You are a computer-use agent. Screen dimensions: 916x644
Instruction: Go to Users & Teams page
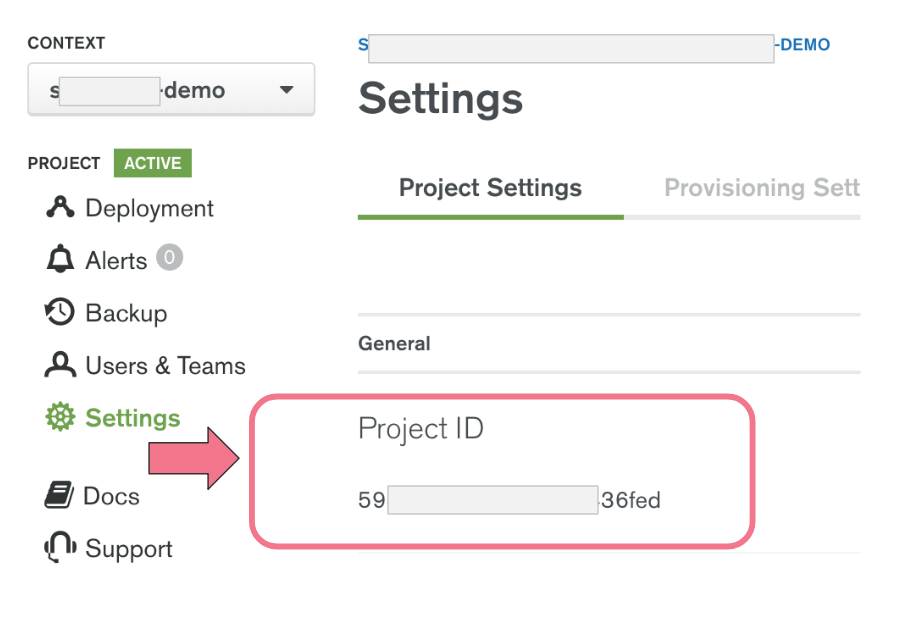point(165,366)
